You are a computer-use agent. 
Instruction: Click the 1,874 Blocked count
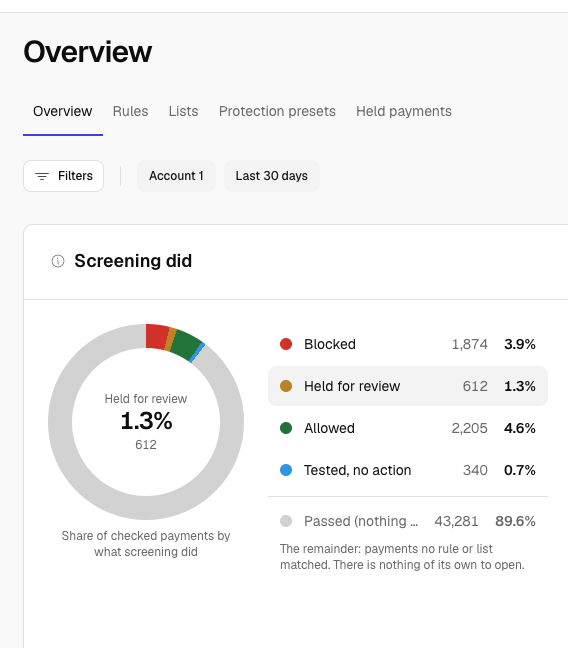coord(470,344)
